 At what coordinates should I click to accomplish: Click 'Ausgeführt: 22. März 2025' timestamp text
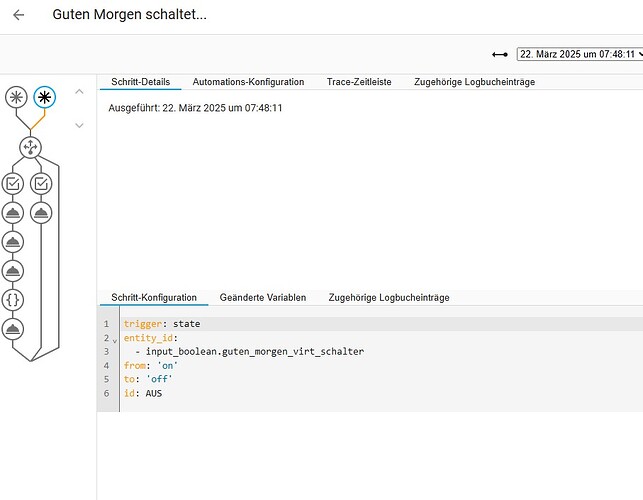(x=195, y=108)
